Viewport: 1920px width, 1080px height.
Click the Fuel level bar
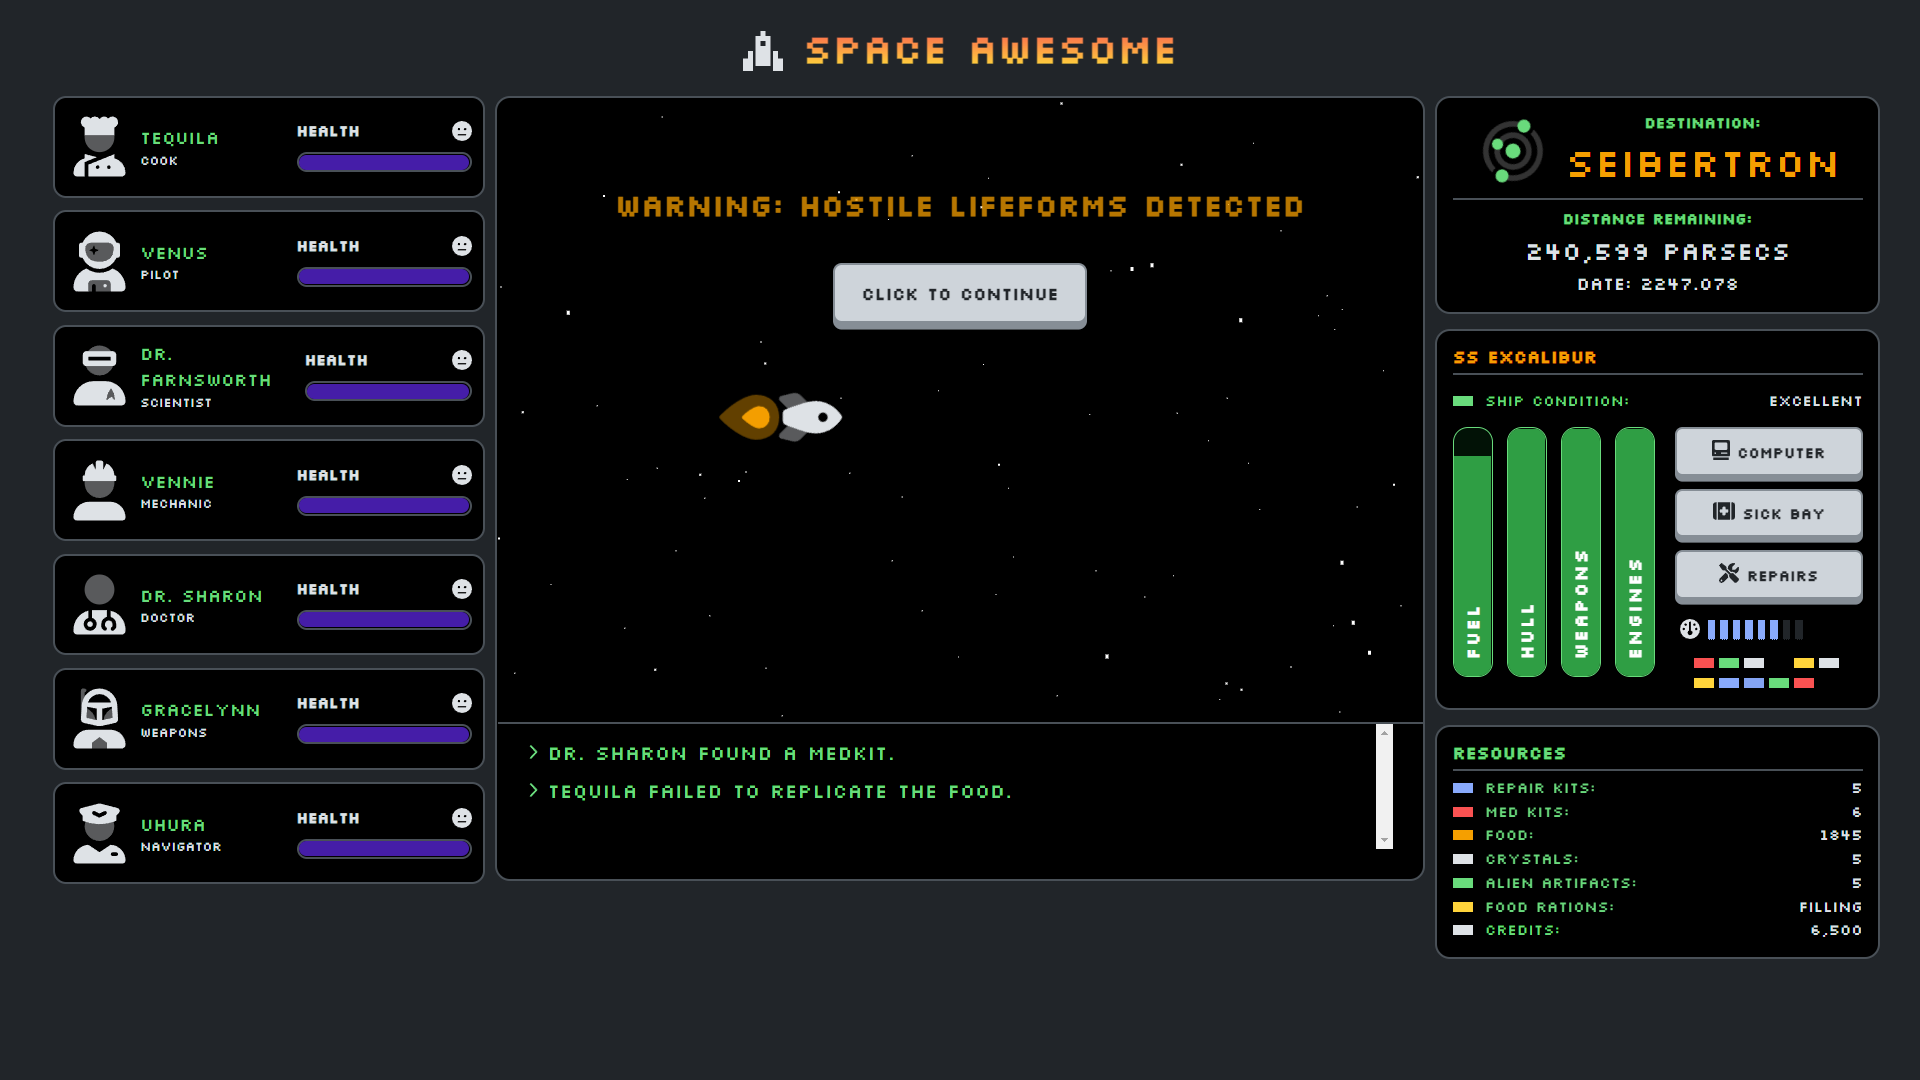tap(1472, 552)
